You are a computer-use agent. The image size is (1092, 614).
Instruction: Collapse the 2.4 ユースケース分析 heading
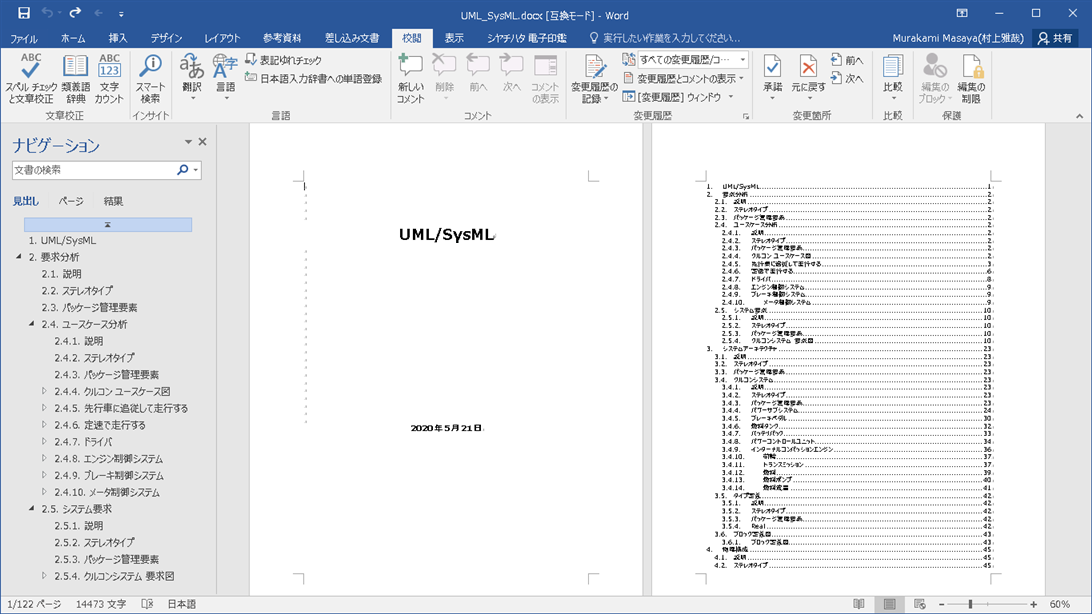[31, 324]
